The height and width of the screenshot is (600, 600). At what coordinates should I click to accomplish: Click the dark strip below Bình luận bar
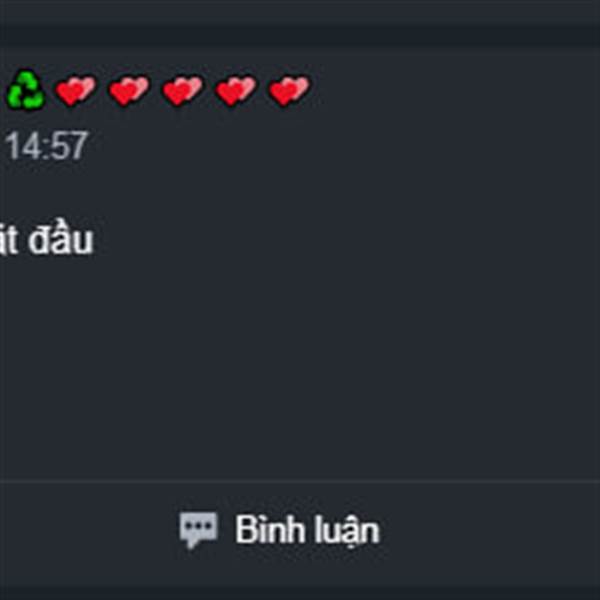[300, 592]
